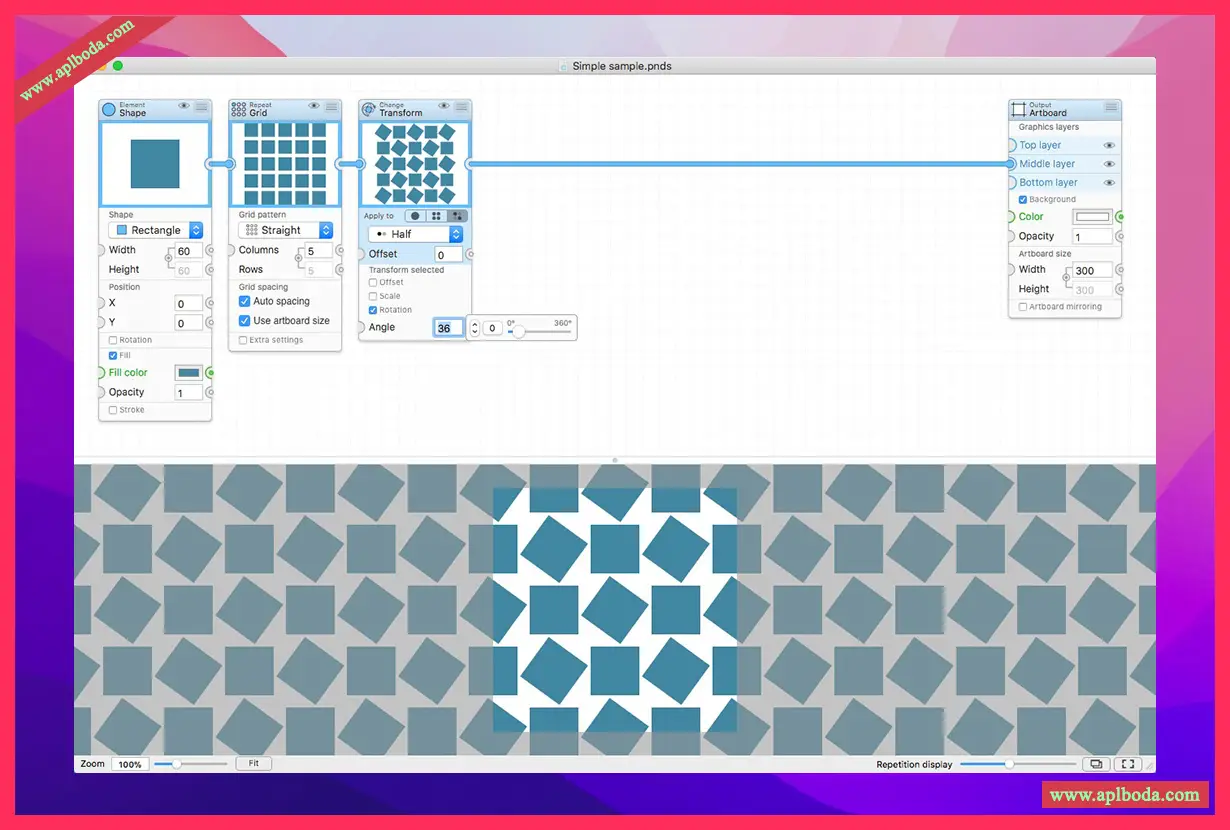
Task: Open the Half apply-to dropdown
Action: (415, 234)
